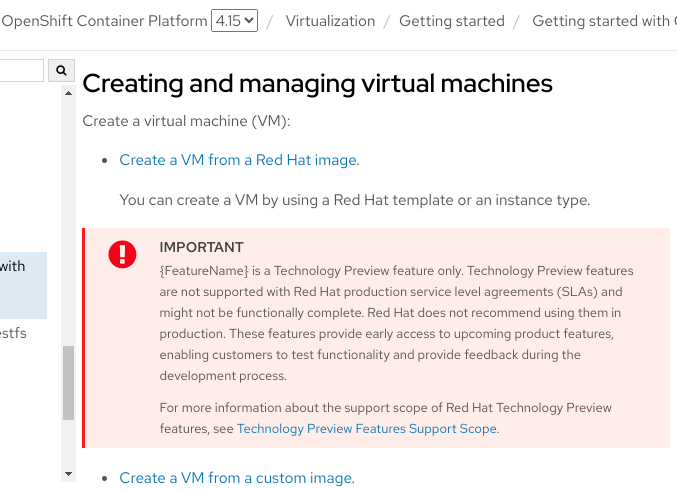Viewport: 677px width, 490px height.
Task: Click the Creating and managing virtual machines heading
Action: pos(317,83)
